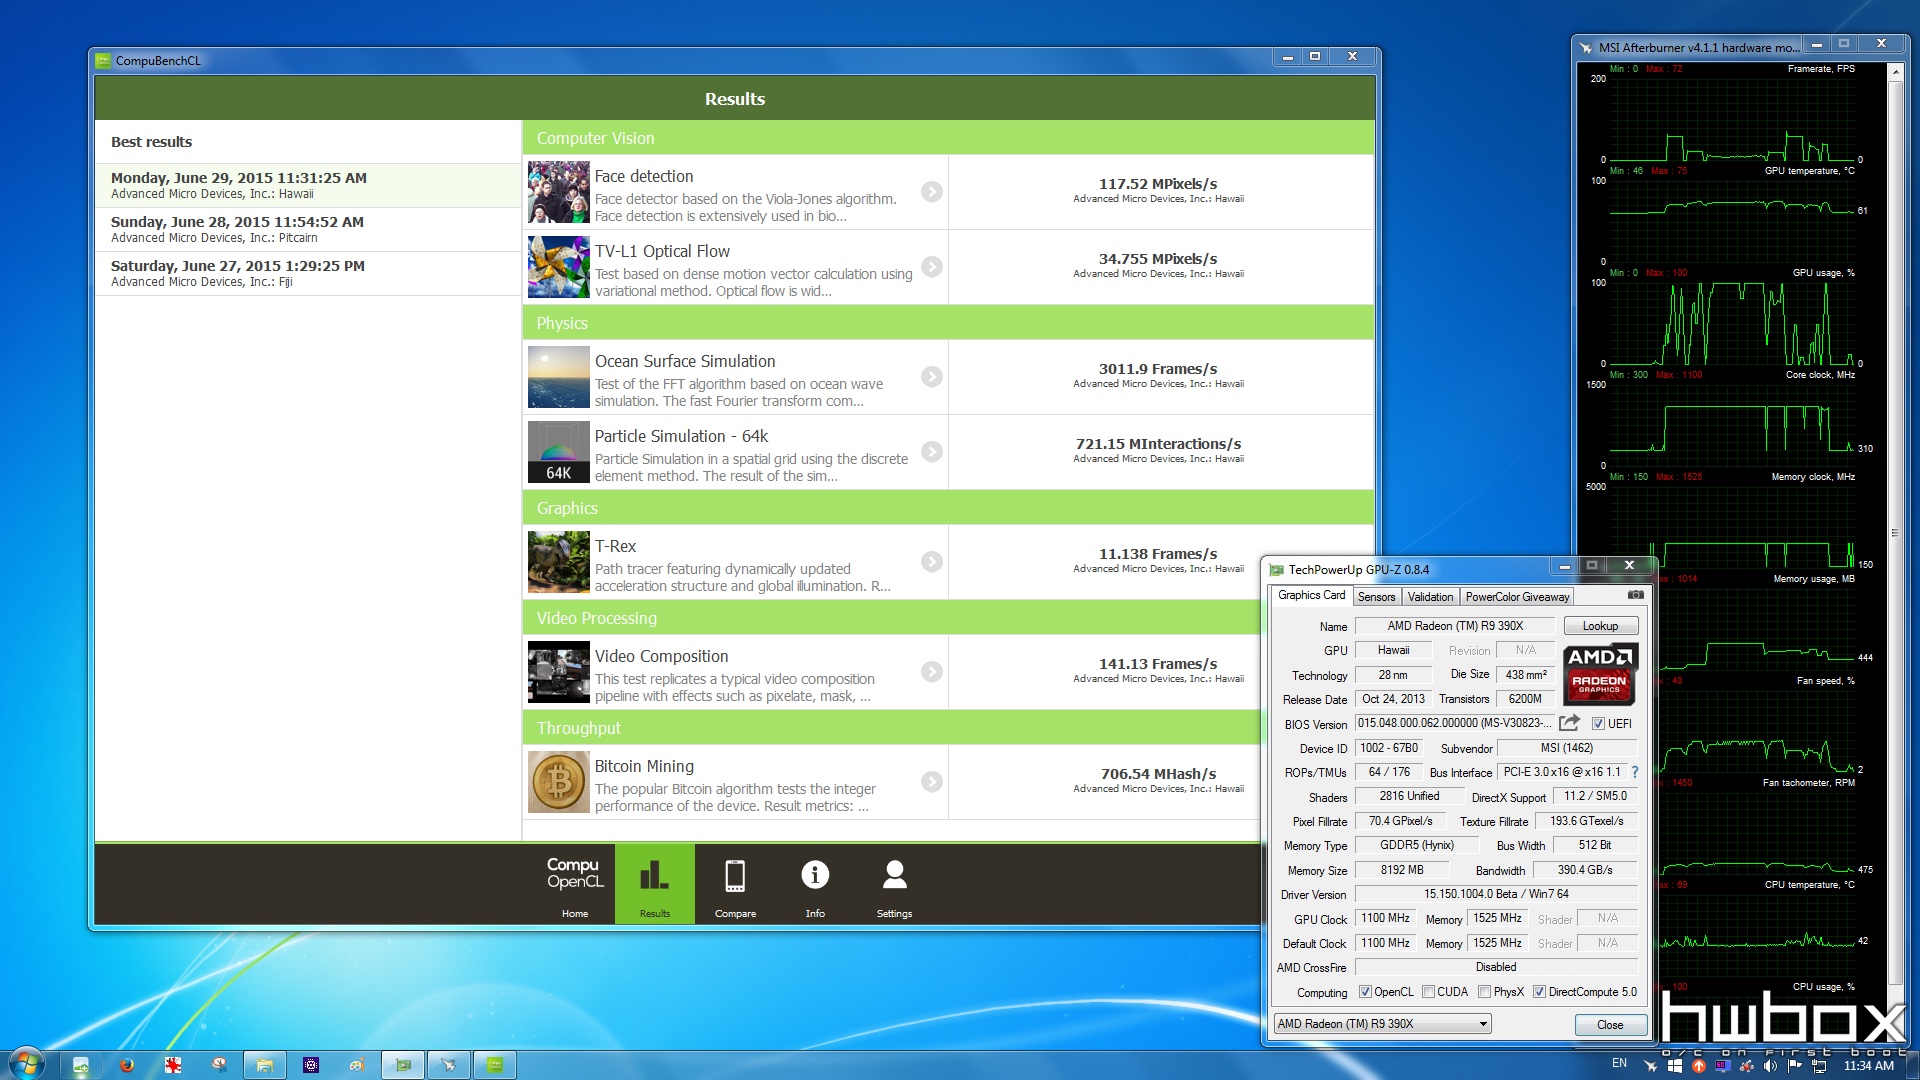Expand Bitcoin Mining details arrow

click(931, 782)
